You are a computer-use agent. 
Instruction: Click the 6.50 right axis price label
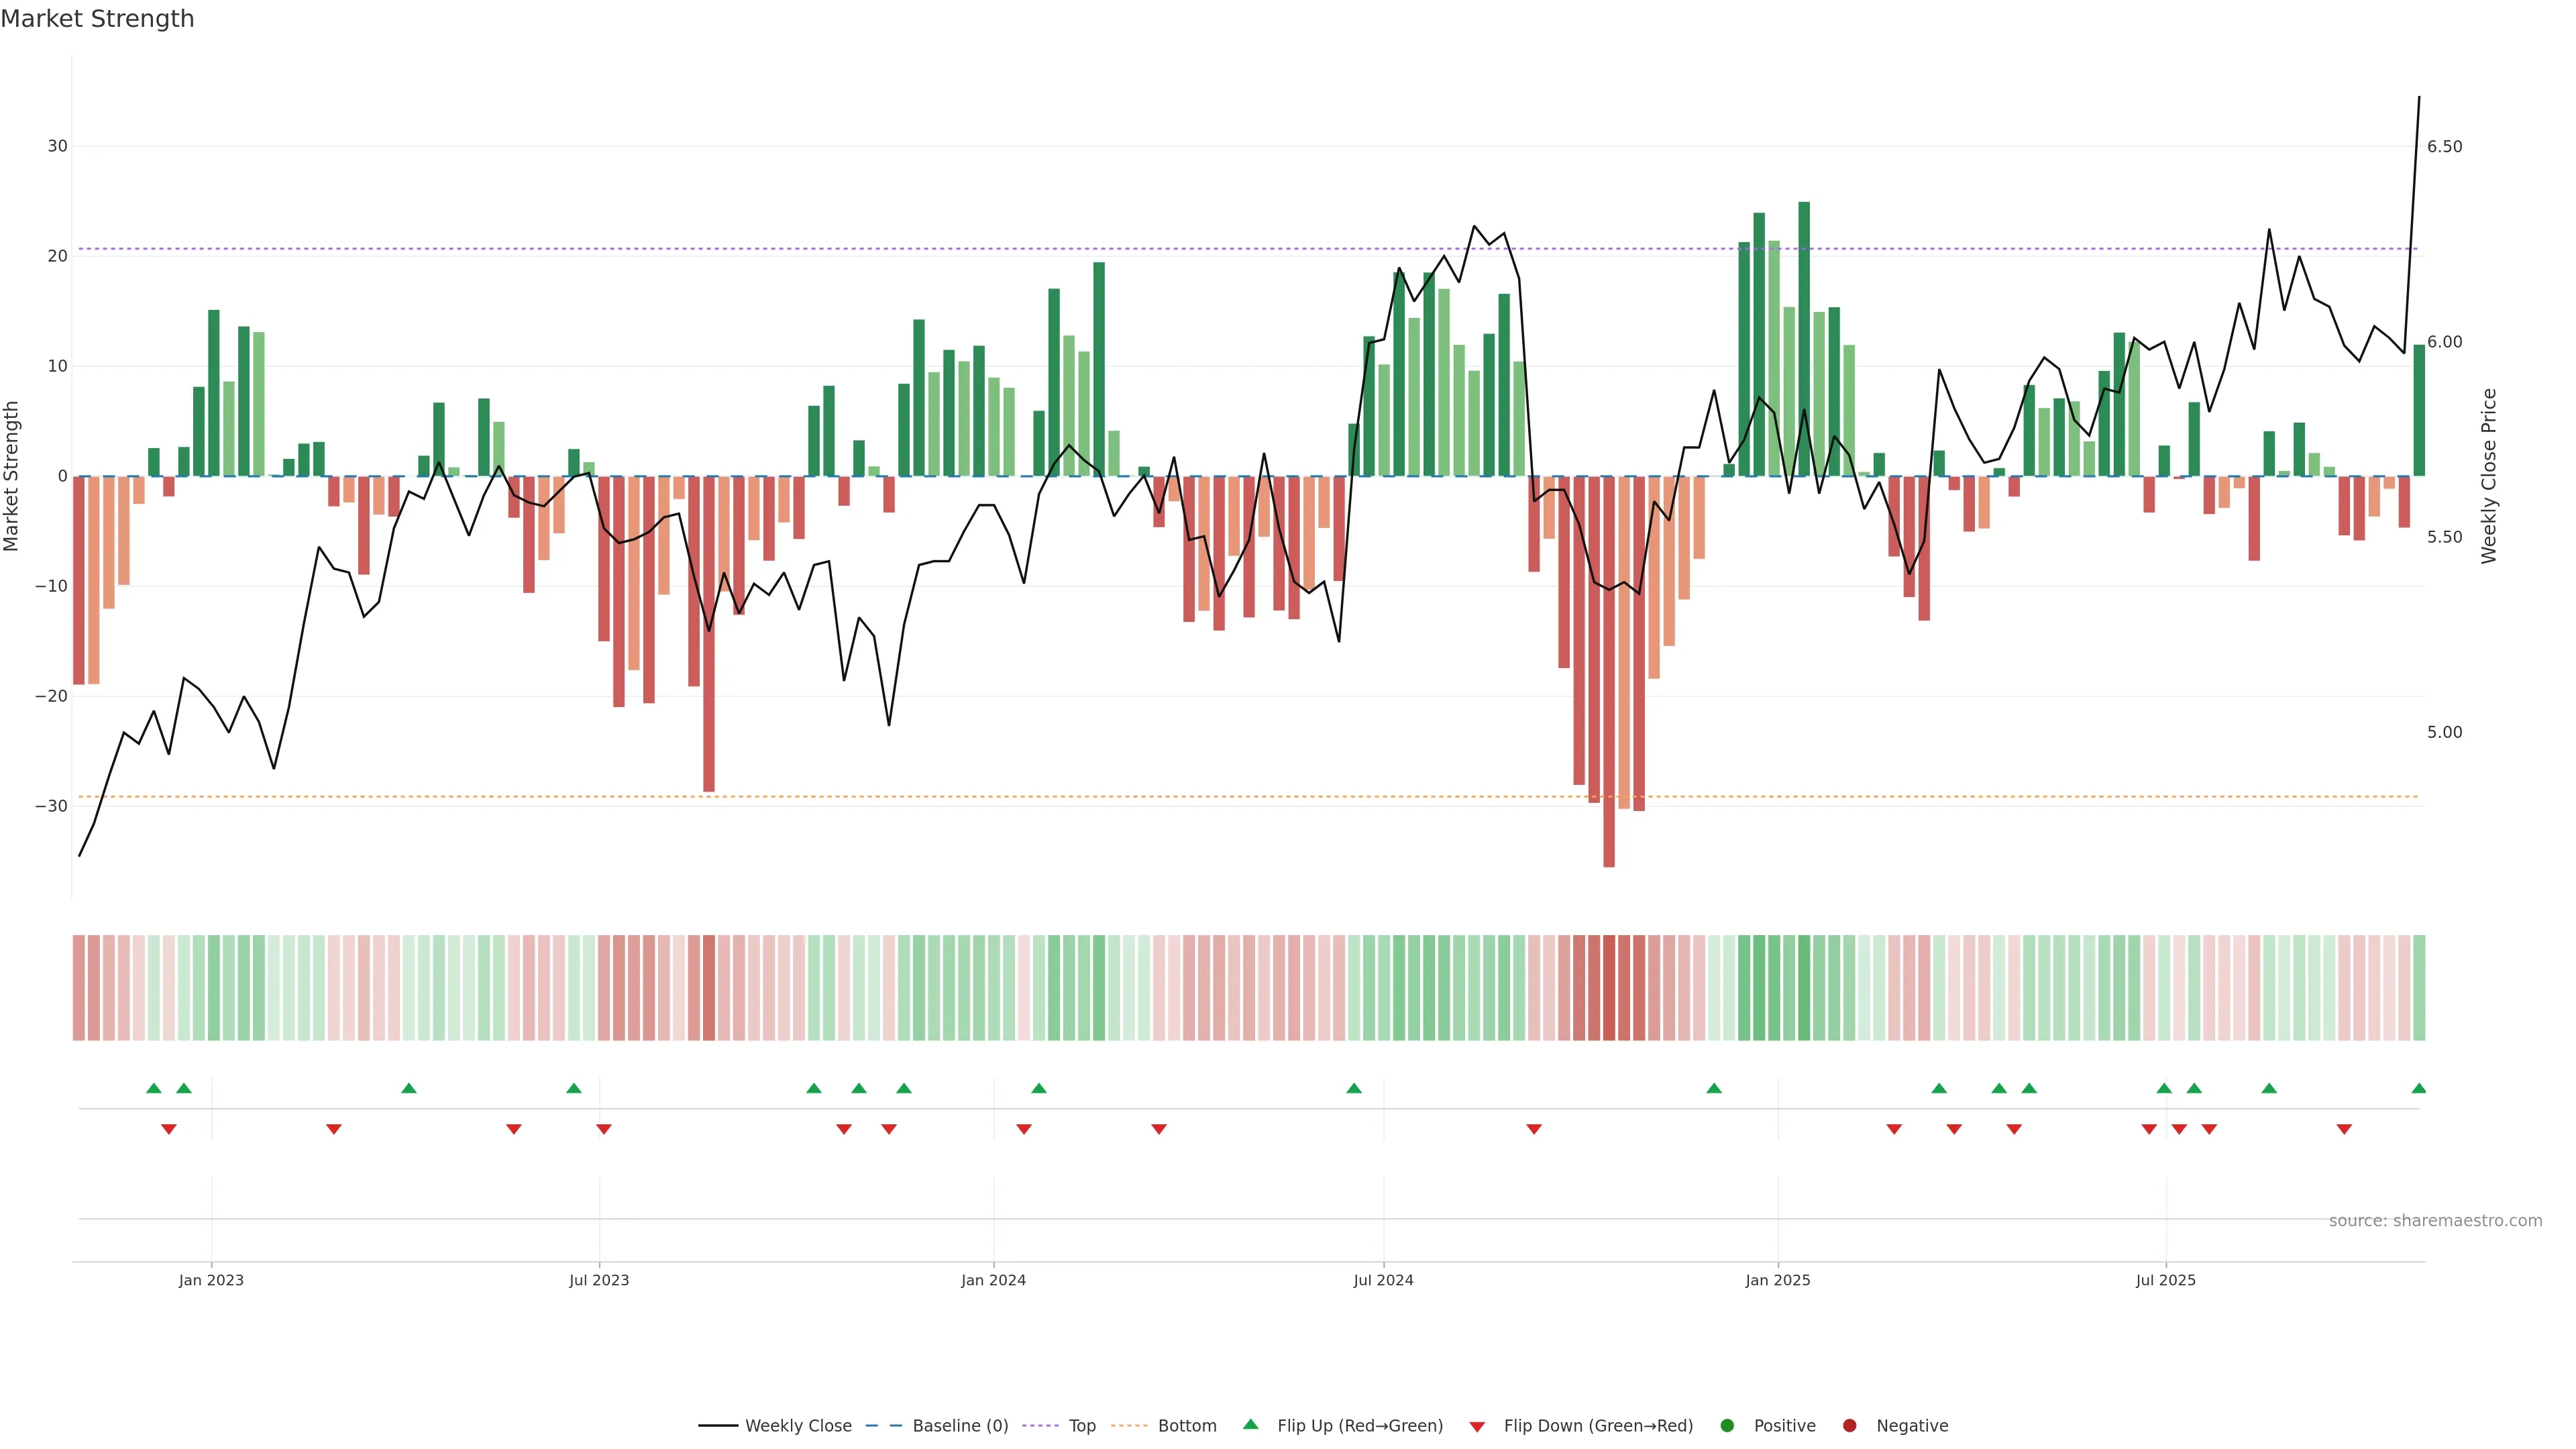[2444, 147]
